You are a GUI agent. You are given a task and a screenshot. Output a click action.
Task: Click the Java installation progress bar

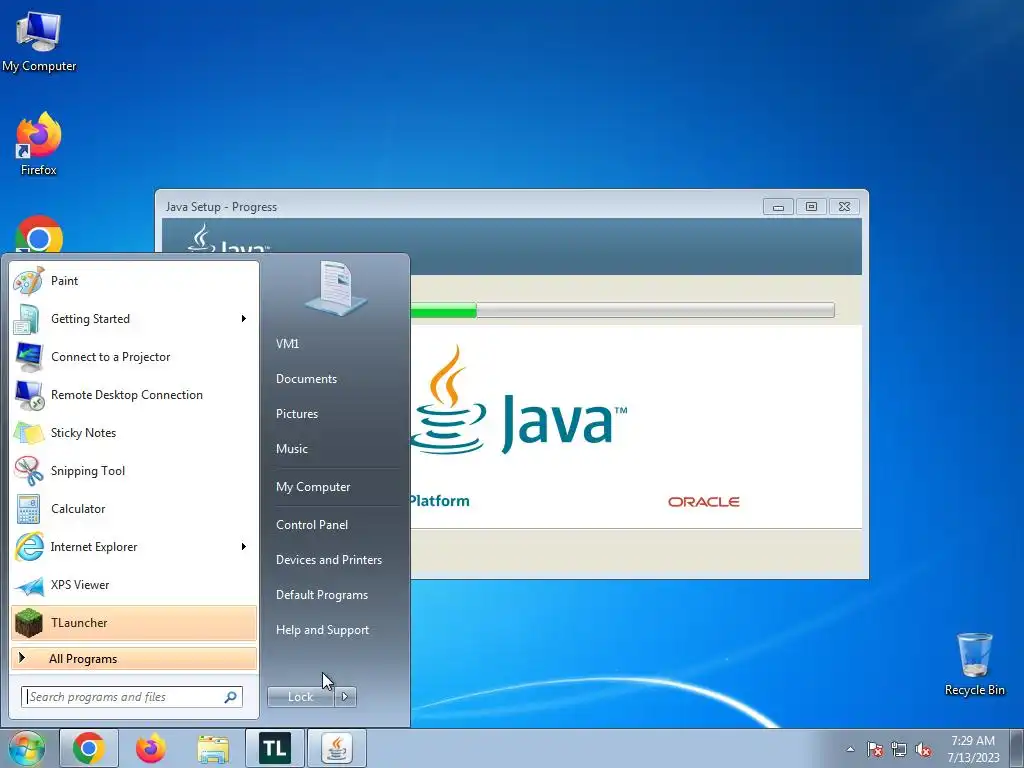coord(622,310)
